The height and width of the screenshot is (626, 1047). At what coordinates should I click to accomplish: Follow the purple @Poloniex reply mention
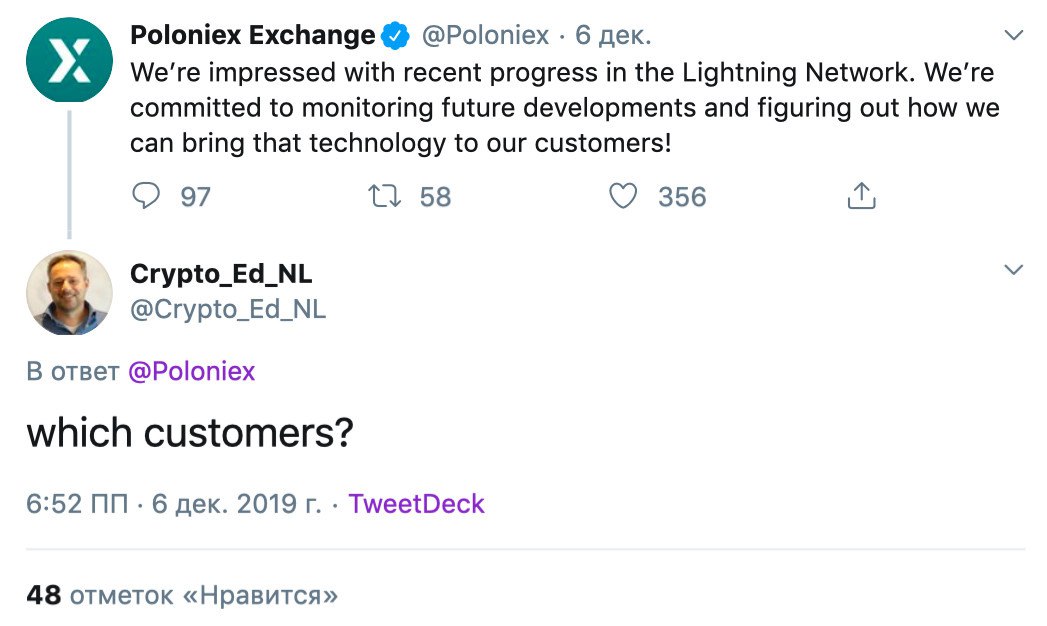point(191,371)
